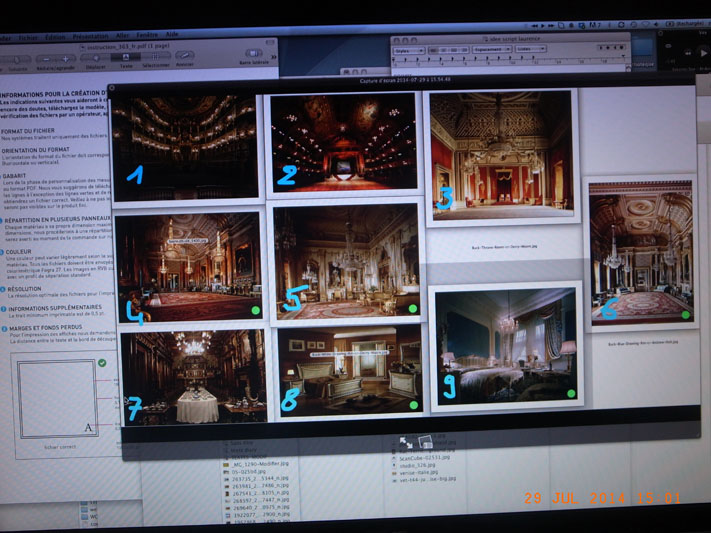Screen dimensions: 711x533
Task: Open the Styles dropdown in TextEdit window
Action: [409, 50]
